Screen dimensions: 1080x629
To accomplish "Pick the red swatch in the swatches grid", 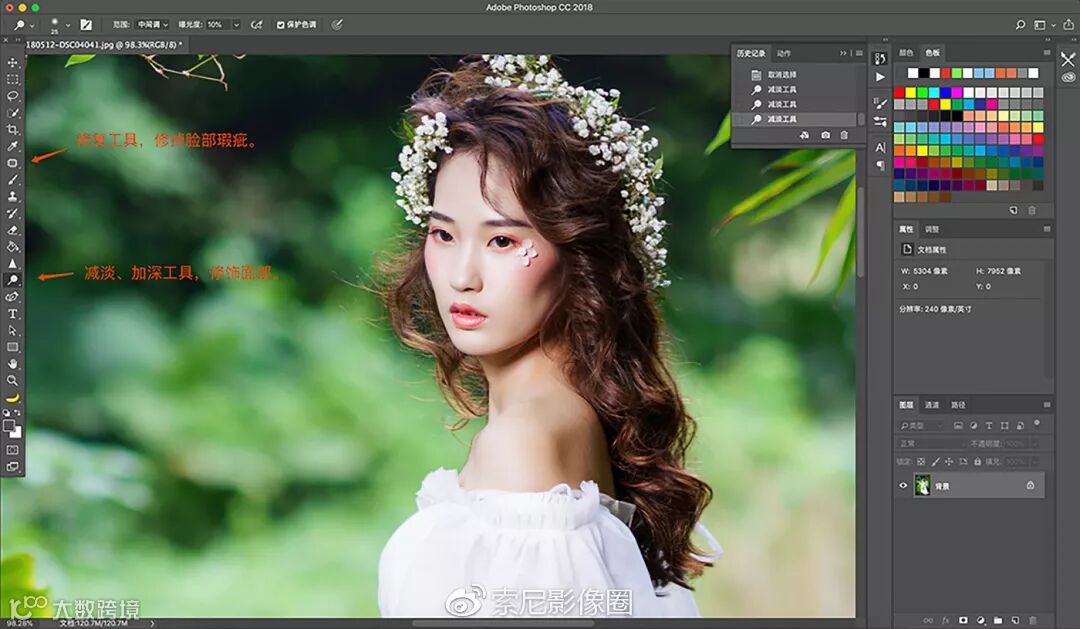I will point(899,92).
